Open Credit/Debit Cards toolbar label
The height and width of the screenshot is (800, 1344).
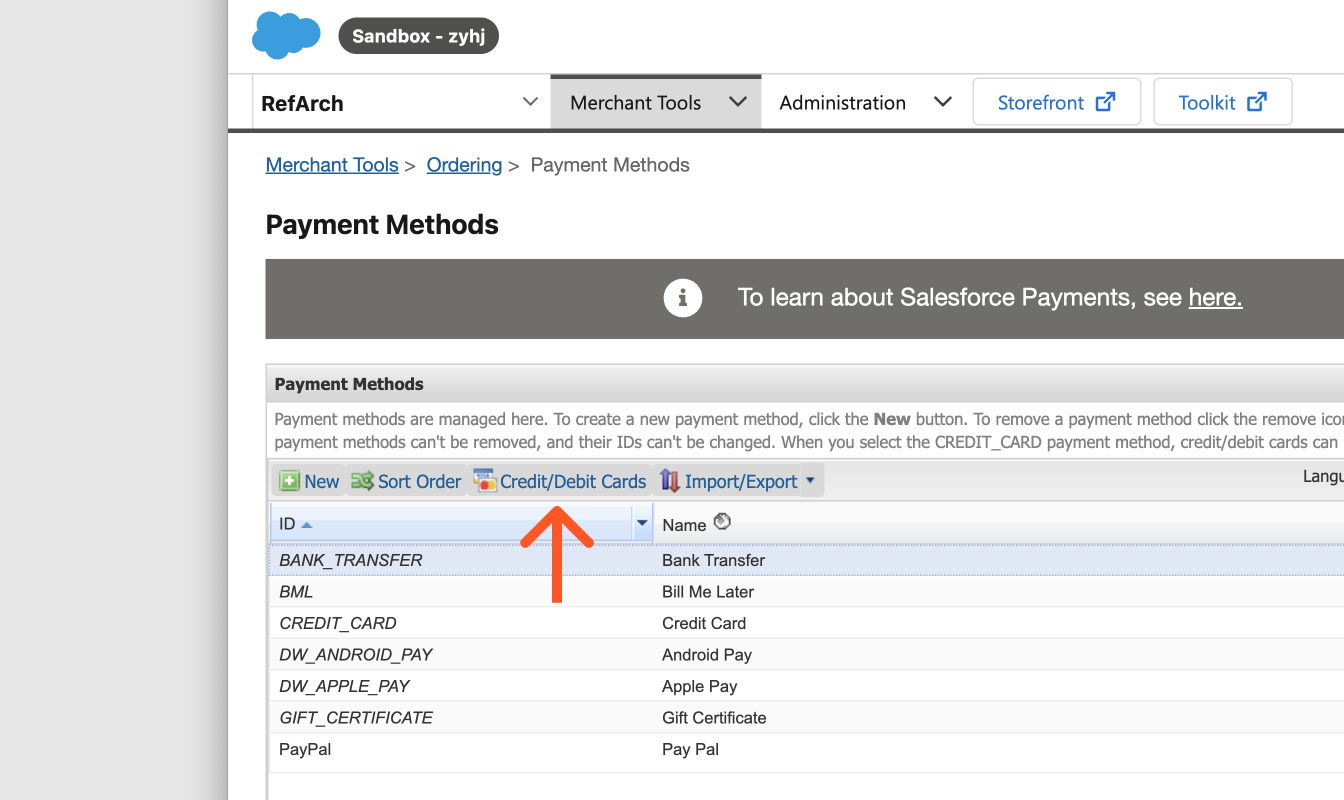573,482
